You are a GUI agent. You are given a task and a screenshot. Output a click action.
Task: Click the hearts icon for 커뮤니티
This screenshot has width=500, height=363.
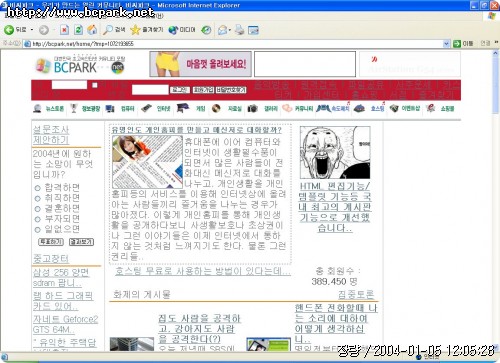[287, 108]
